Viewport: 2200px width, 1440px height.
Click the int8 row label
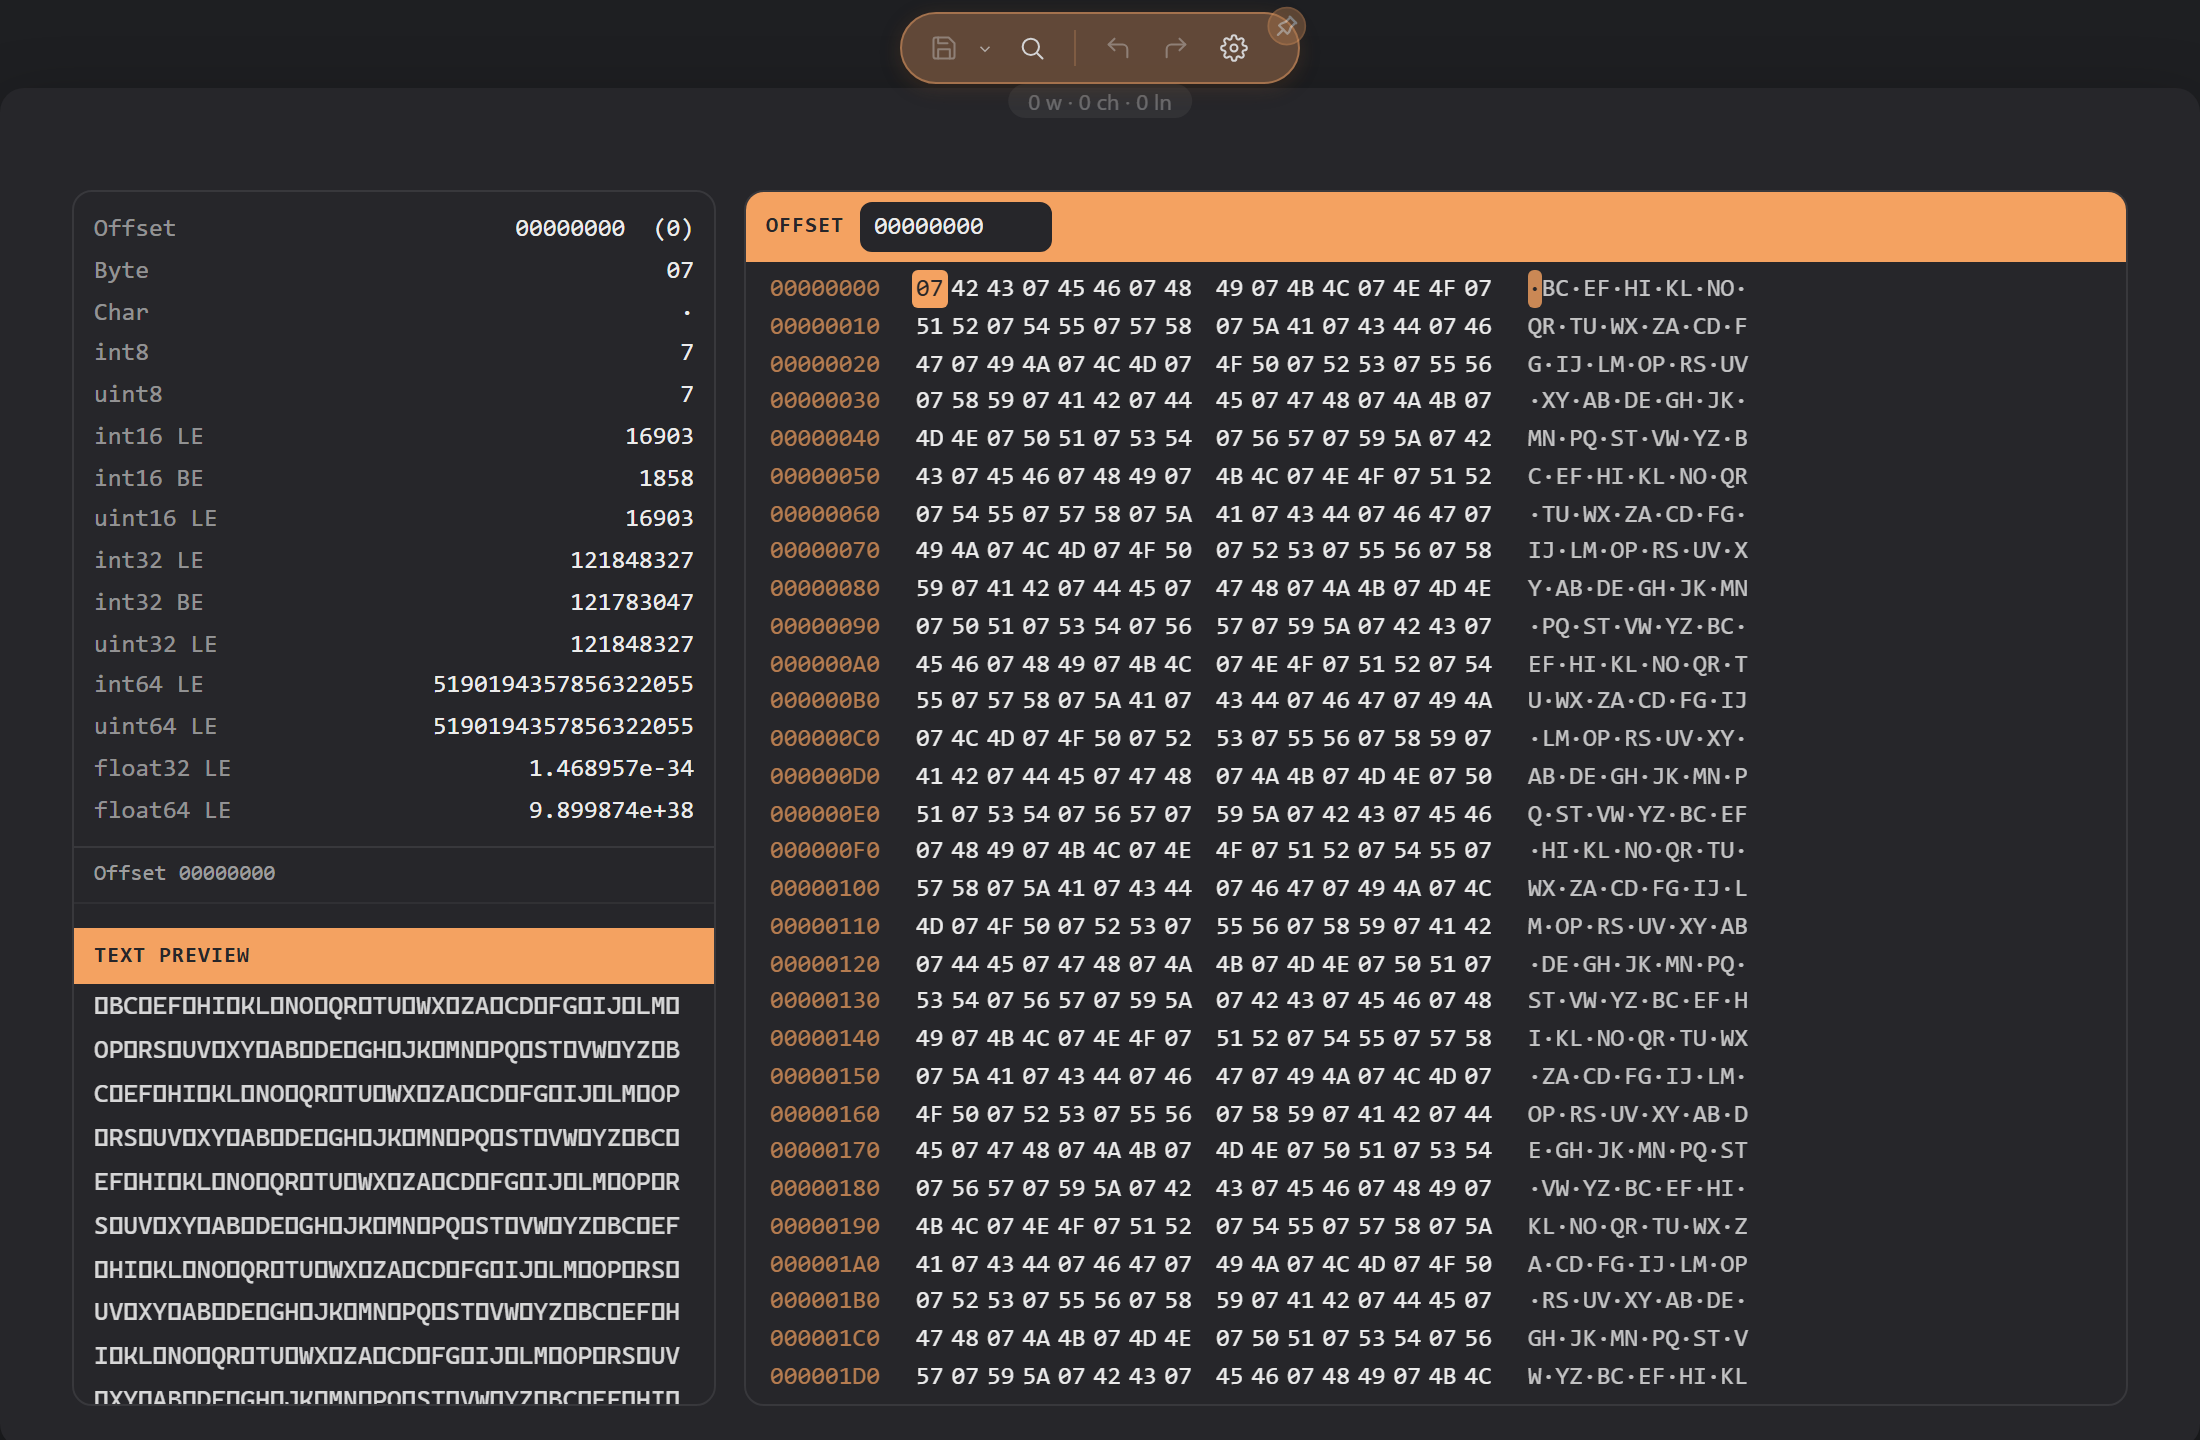click(x=121, y=352)
